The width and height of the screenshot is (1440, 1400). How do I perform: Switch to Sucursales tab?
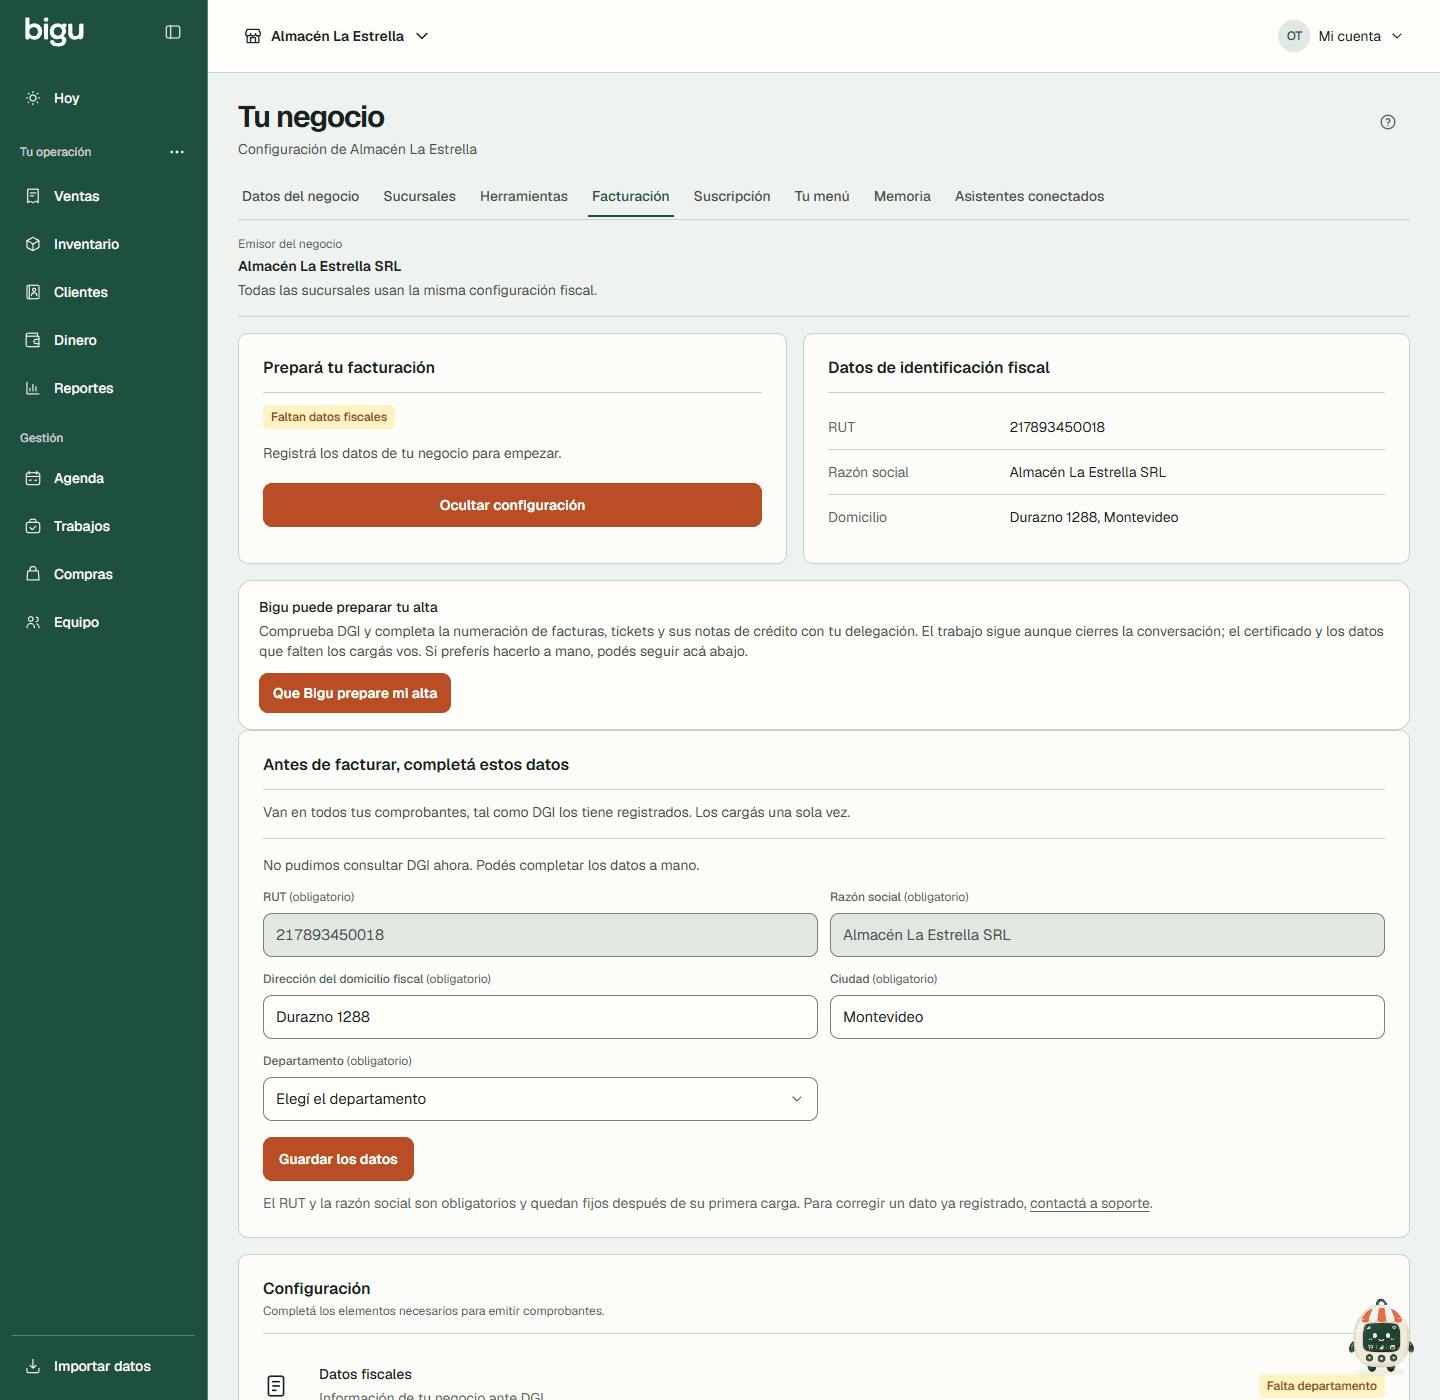pos(420,196)
